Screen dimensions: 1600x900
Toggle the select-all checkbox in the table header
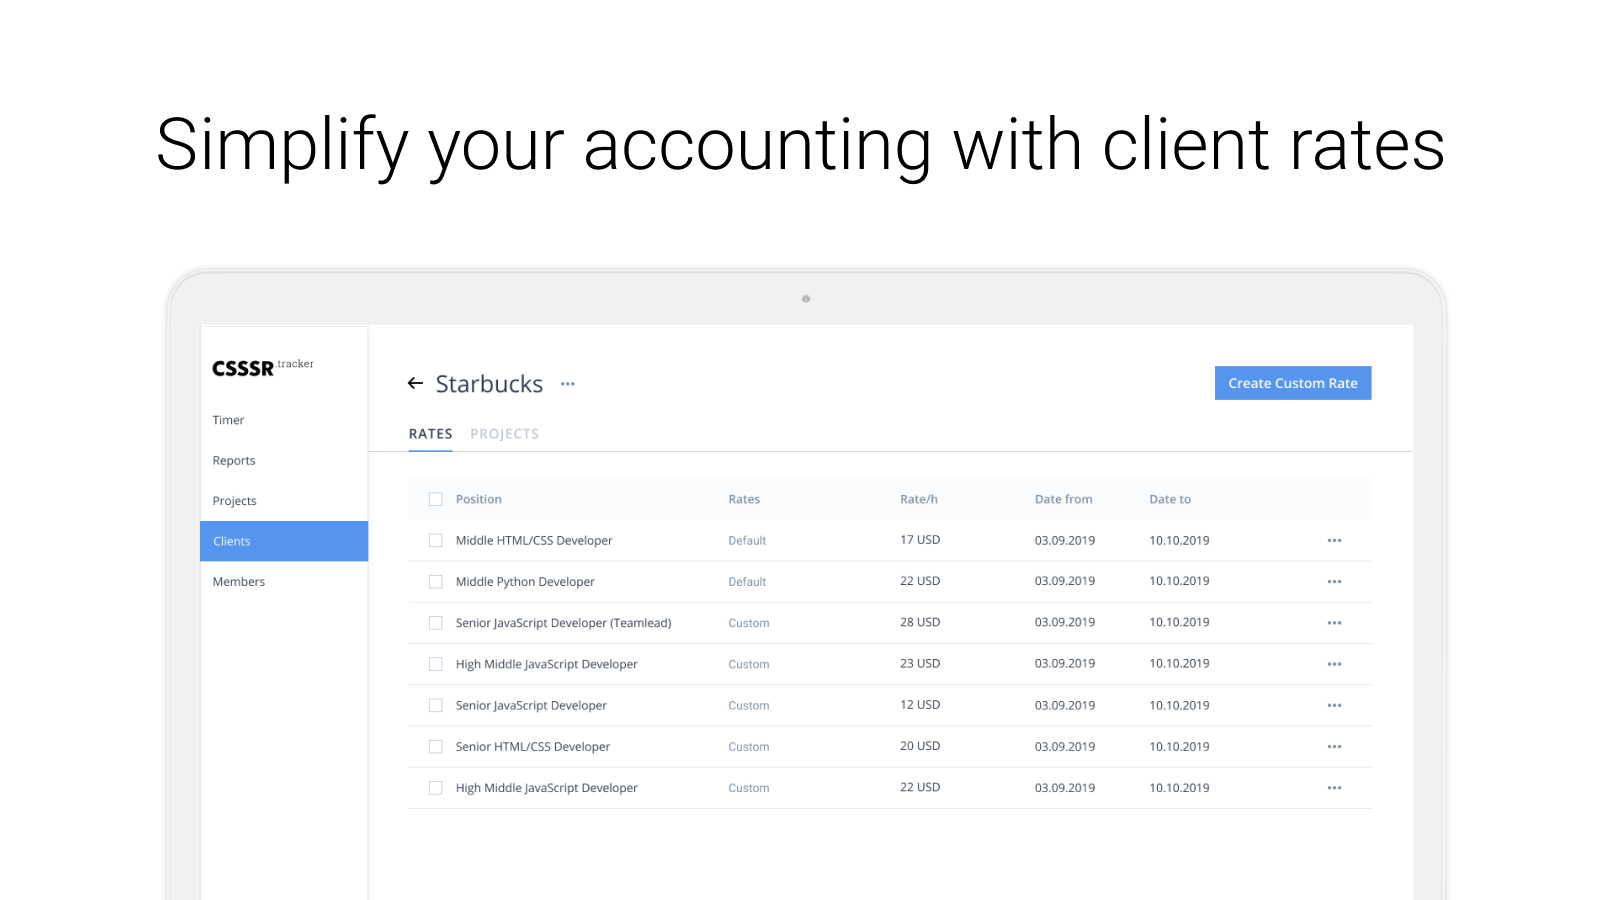tap(436, 499)
